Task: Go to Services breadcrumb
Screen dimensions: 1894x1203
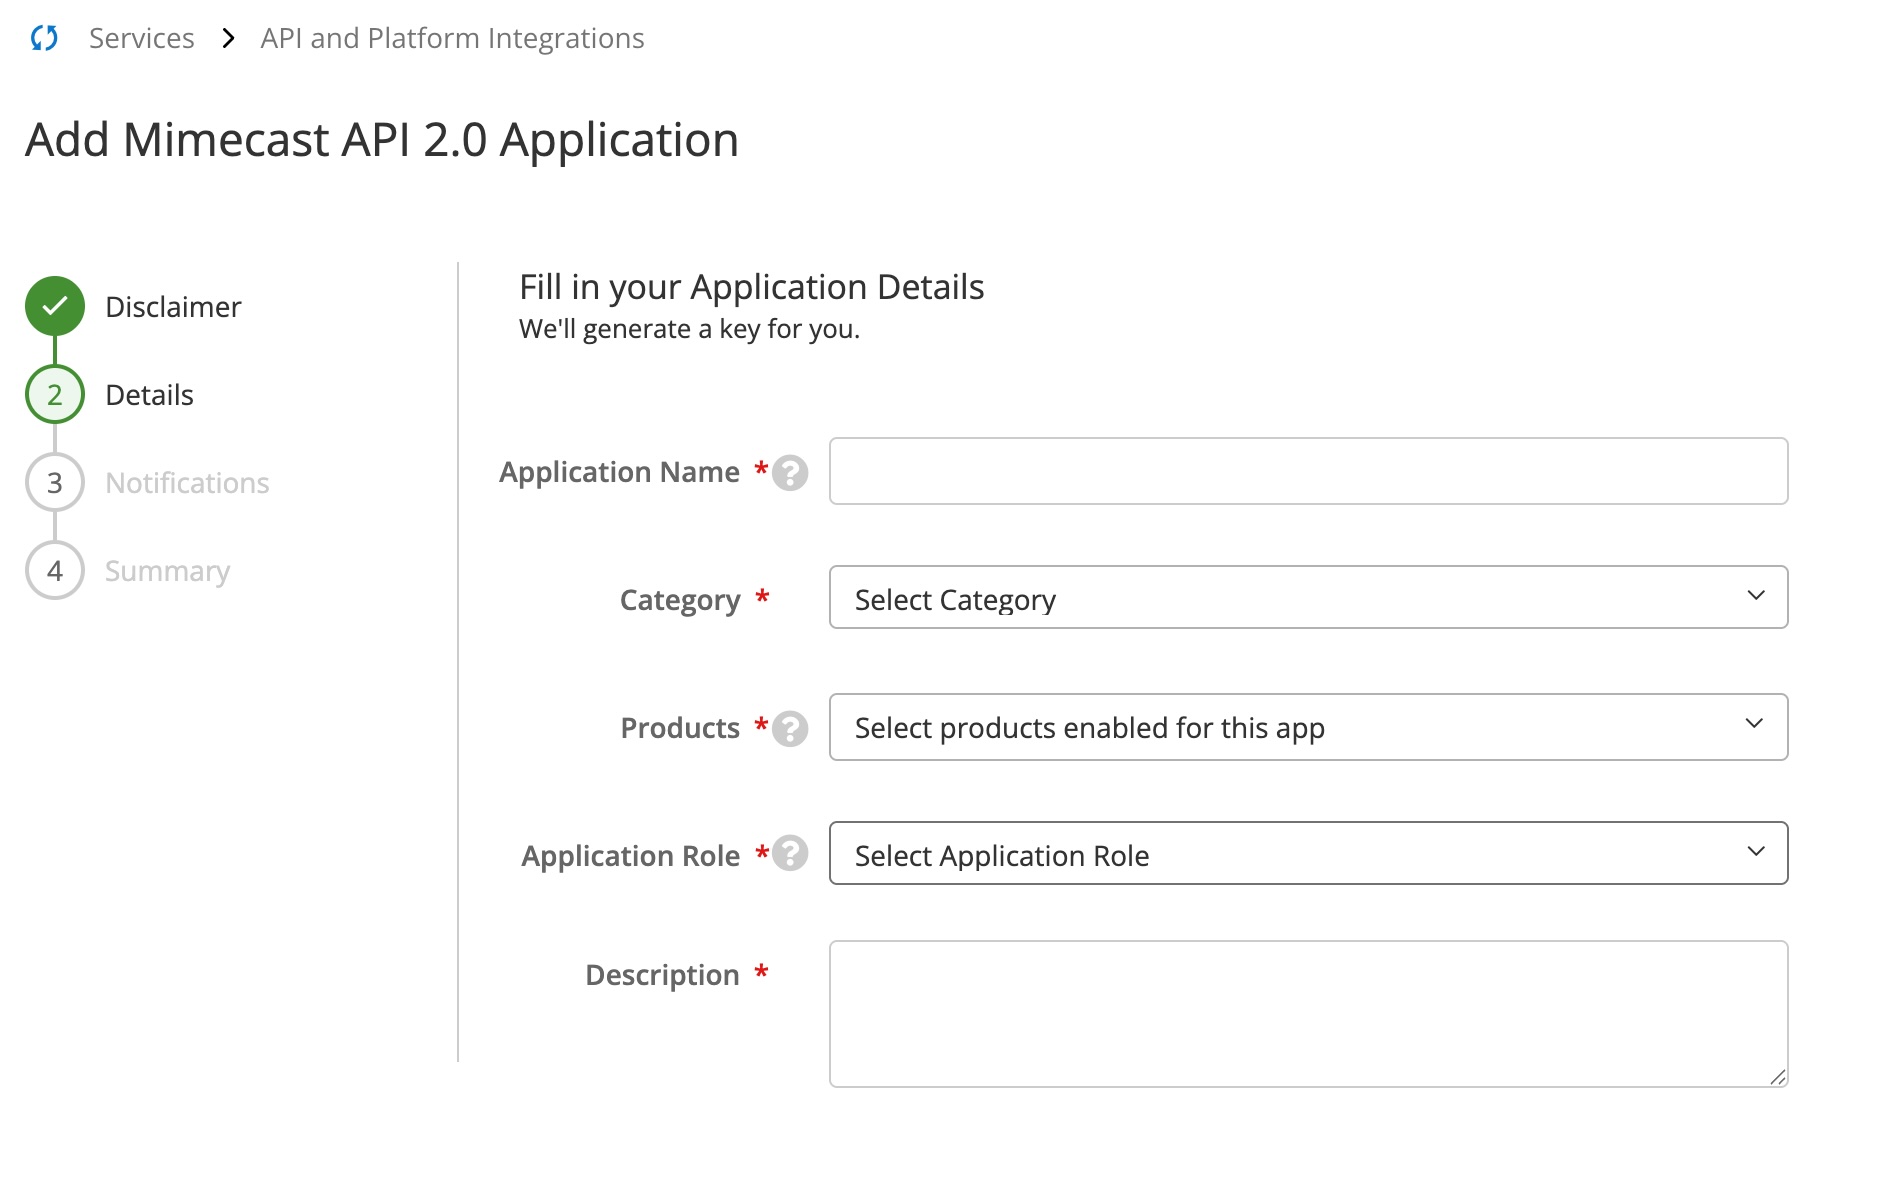Action: 142,38
